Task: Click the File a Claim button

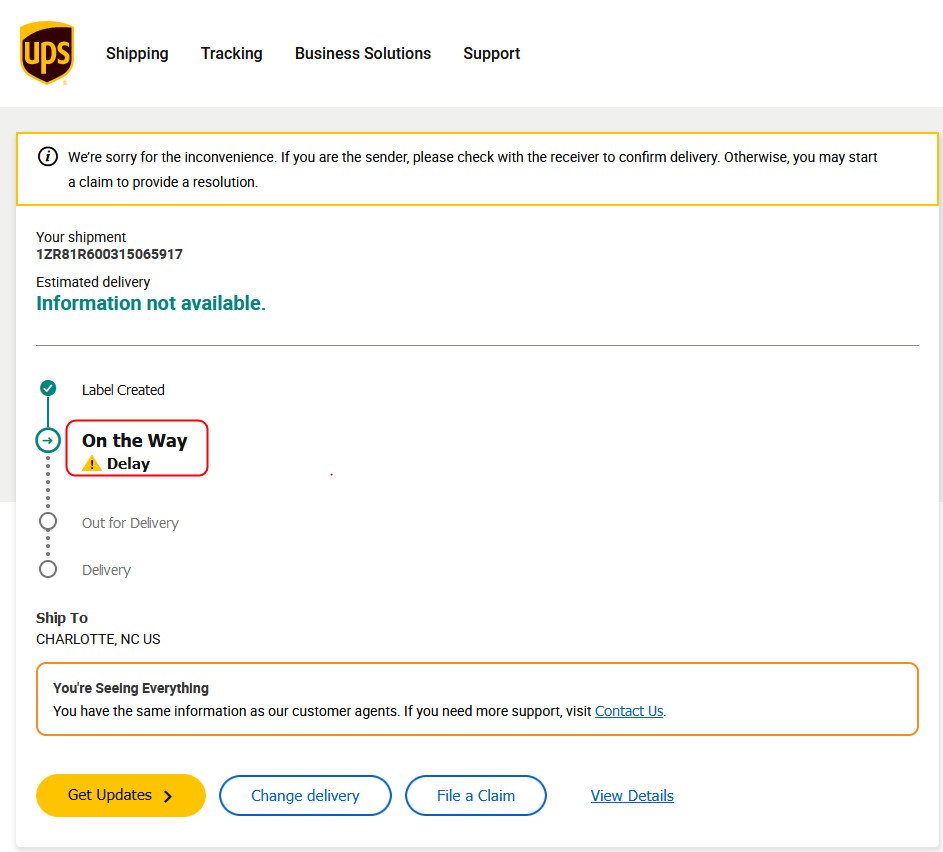Action: [x=476, y=795]
